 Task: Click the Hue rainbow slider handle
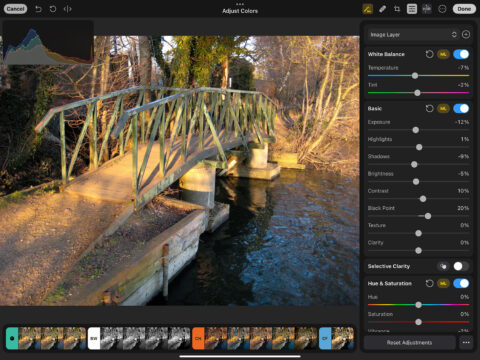coord(418,305)
